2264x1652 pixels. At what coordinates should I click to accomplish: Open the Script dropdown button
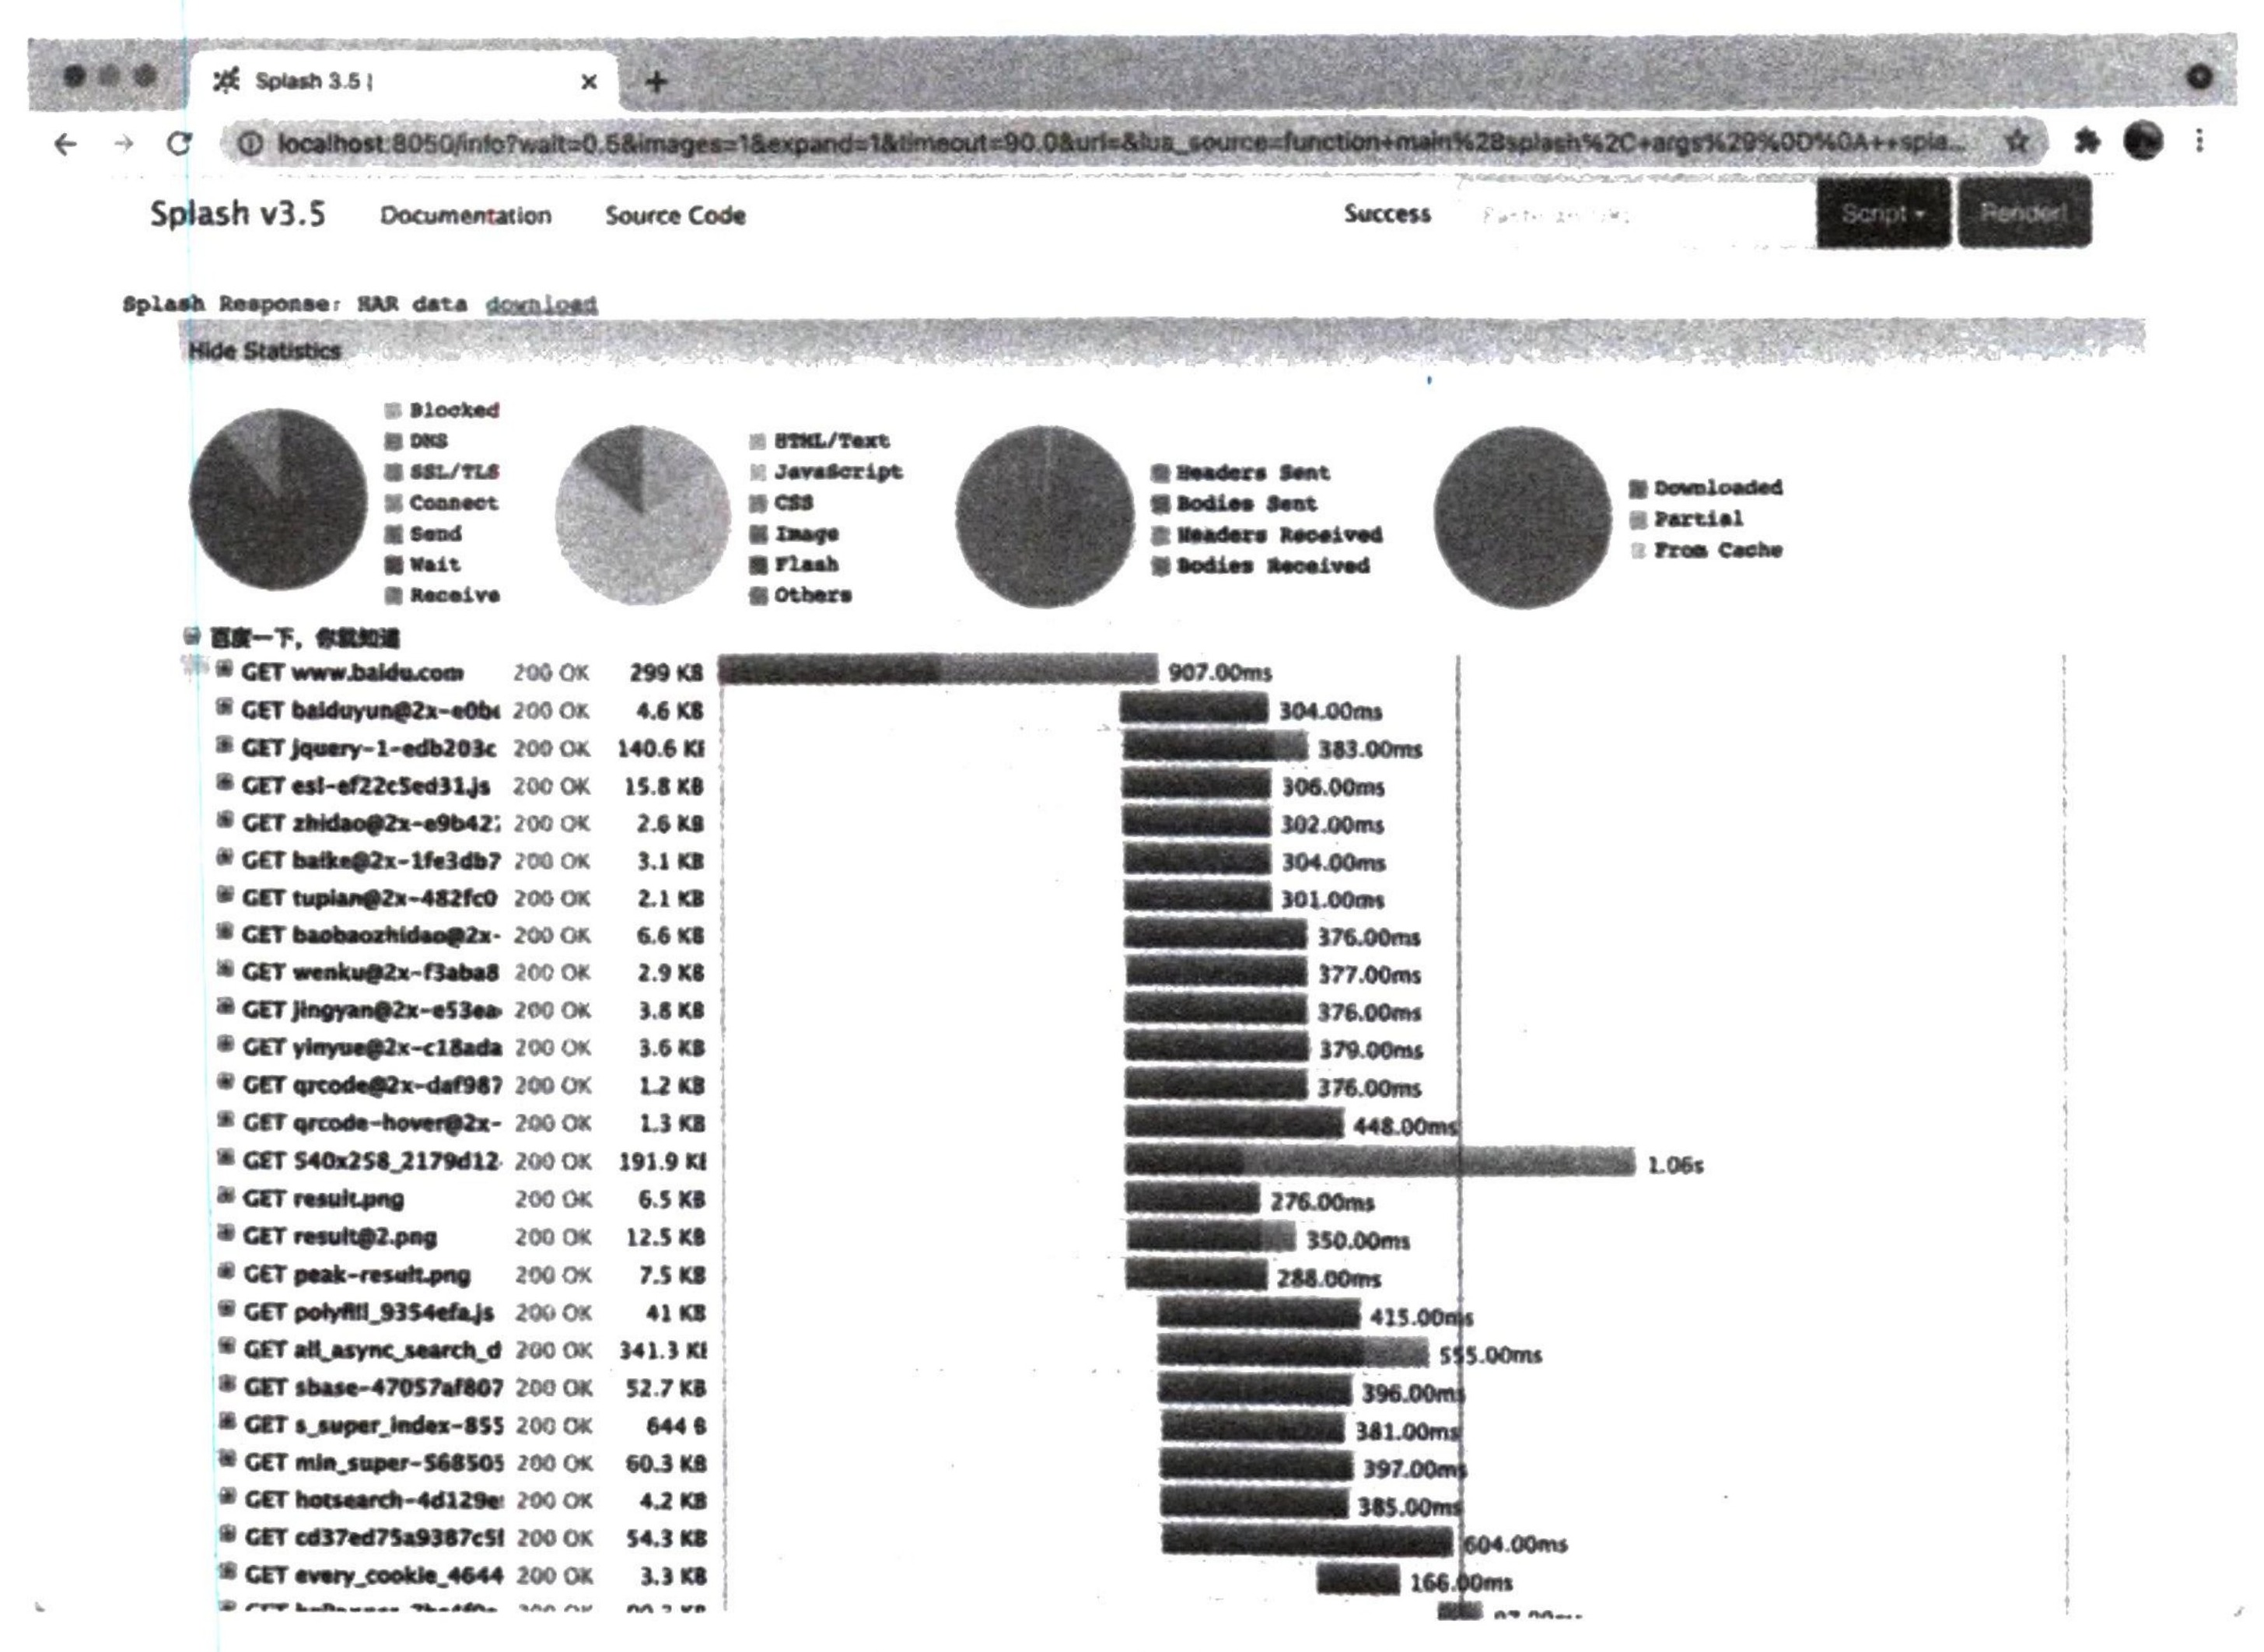pos(1883,213)
